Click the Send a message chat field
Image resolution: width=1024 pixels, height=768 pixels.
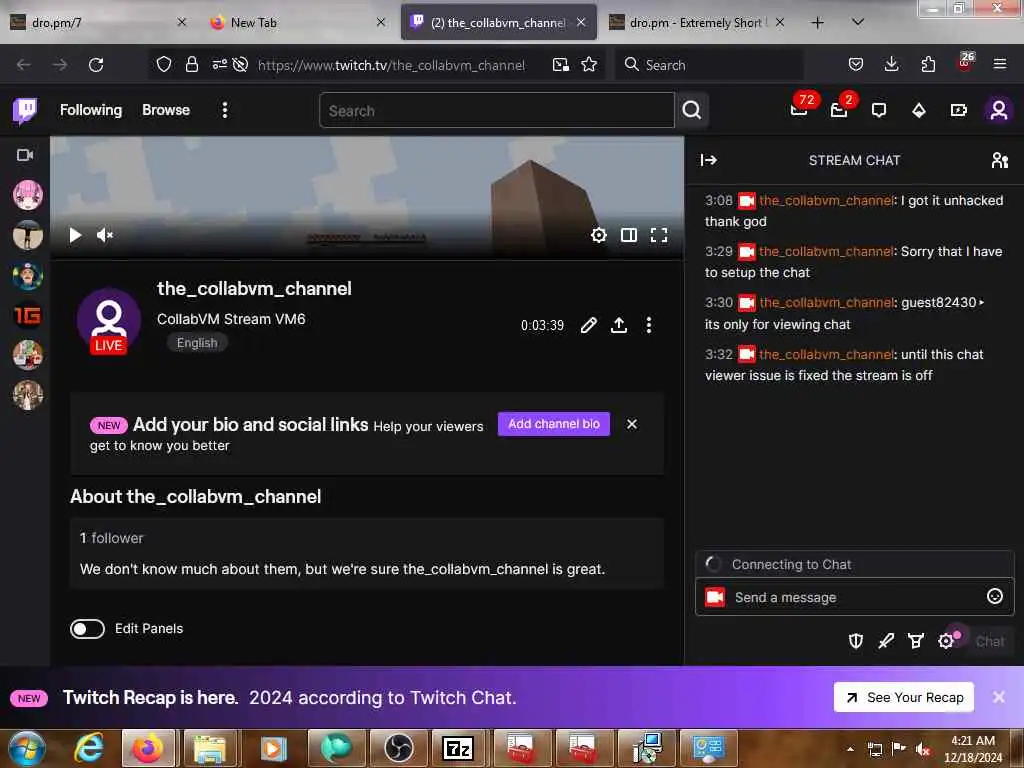(x=854, y=597)
